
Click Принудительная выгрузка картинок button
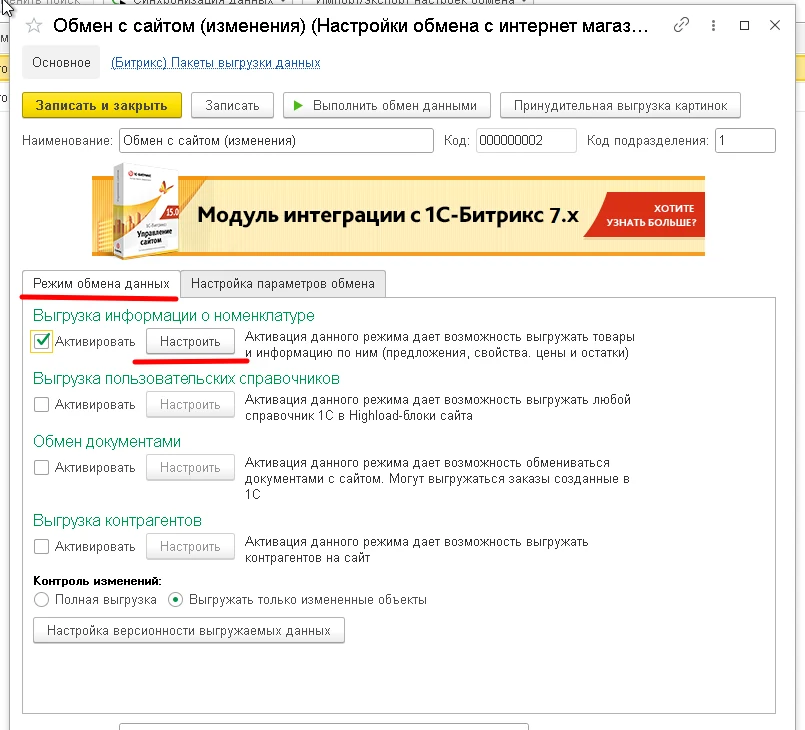tap(620, 105)
